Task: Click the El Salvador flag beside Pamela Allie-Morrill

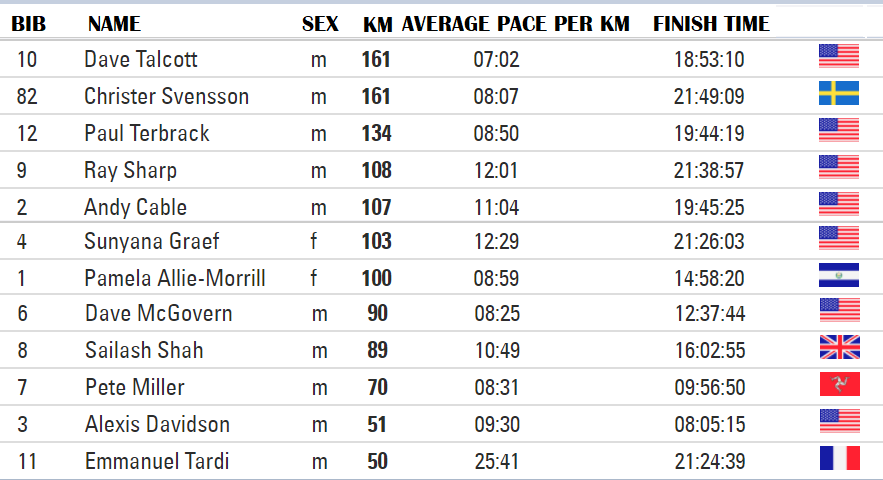Action: (839, 275)
